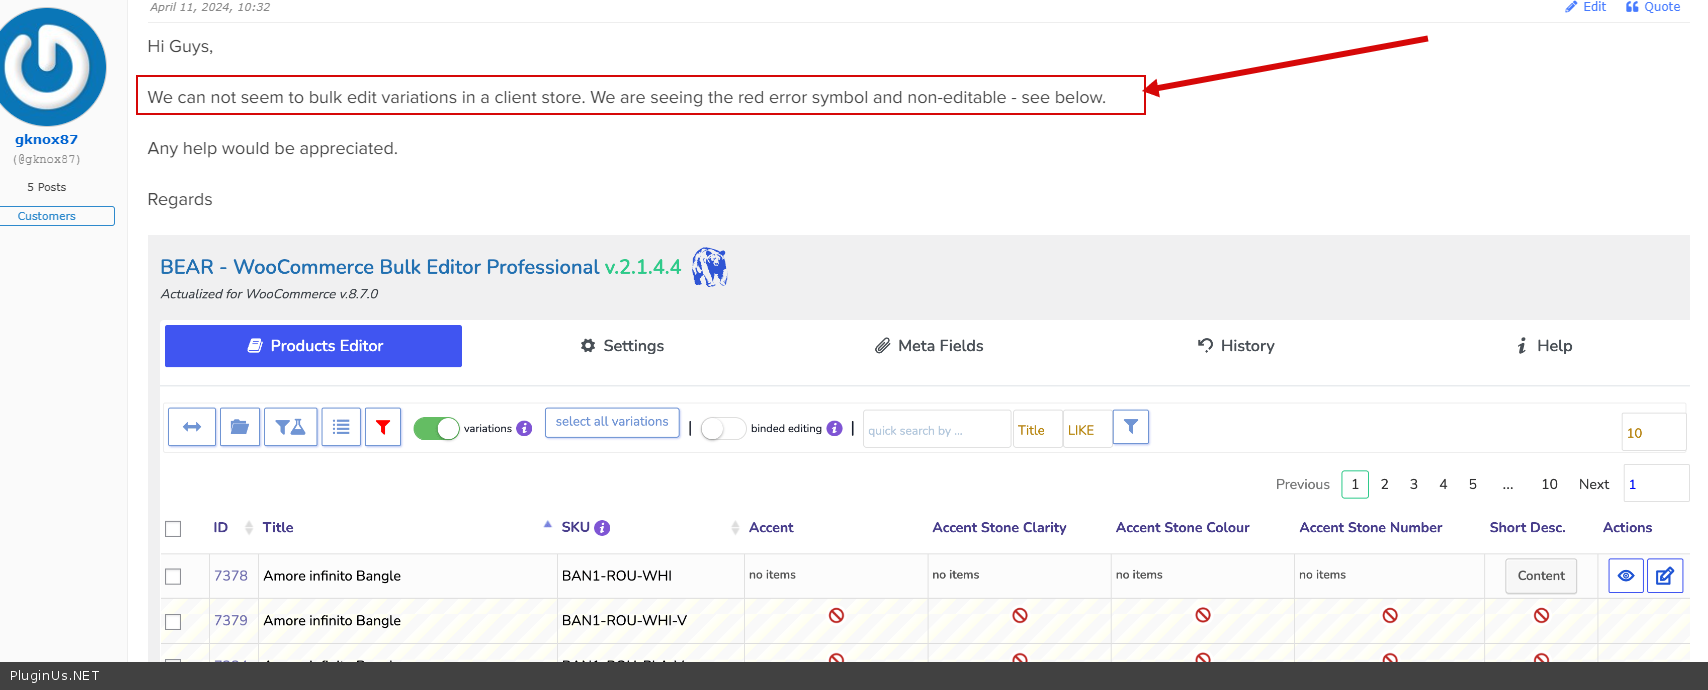
Task: Click the select all variations button
Action: (612, 422)
